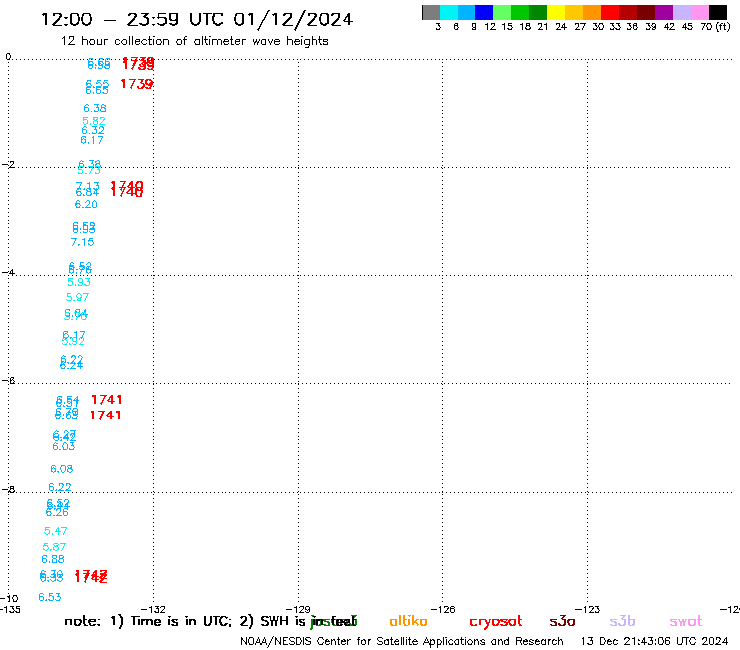
Task: Click the -132 longitude axis label
Action: 153,609
